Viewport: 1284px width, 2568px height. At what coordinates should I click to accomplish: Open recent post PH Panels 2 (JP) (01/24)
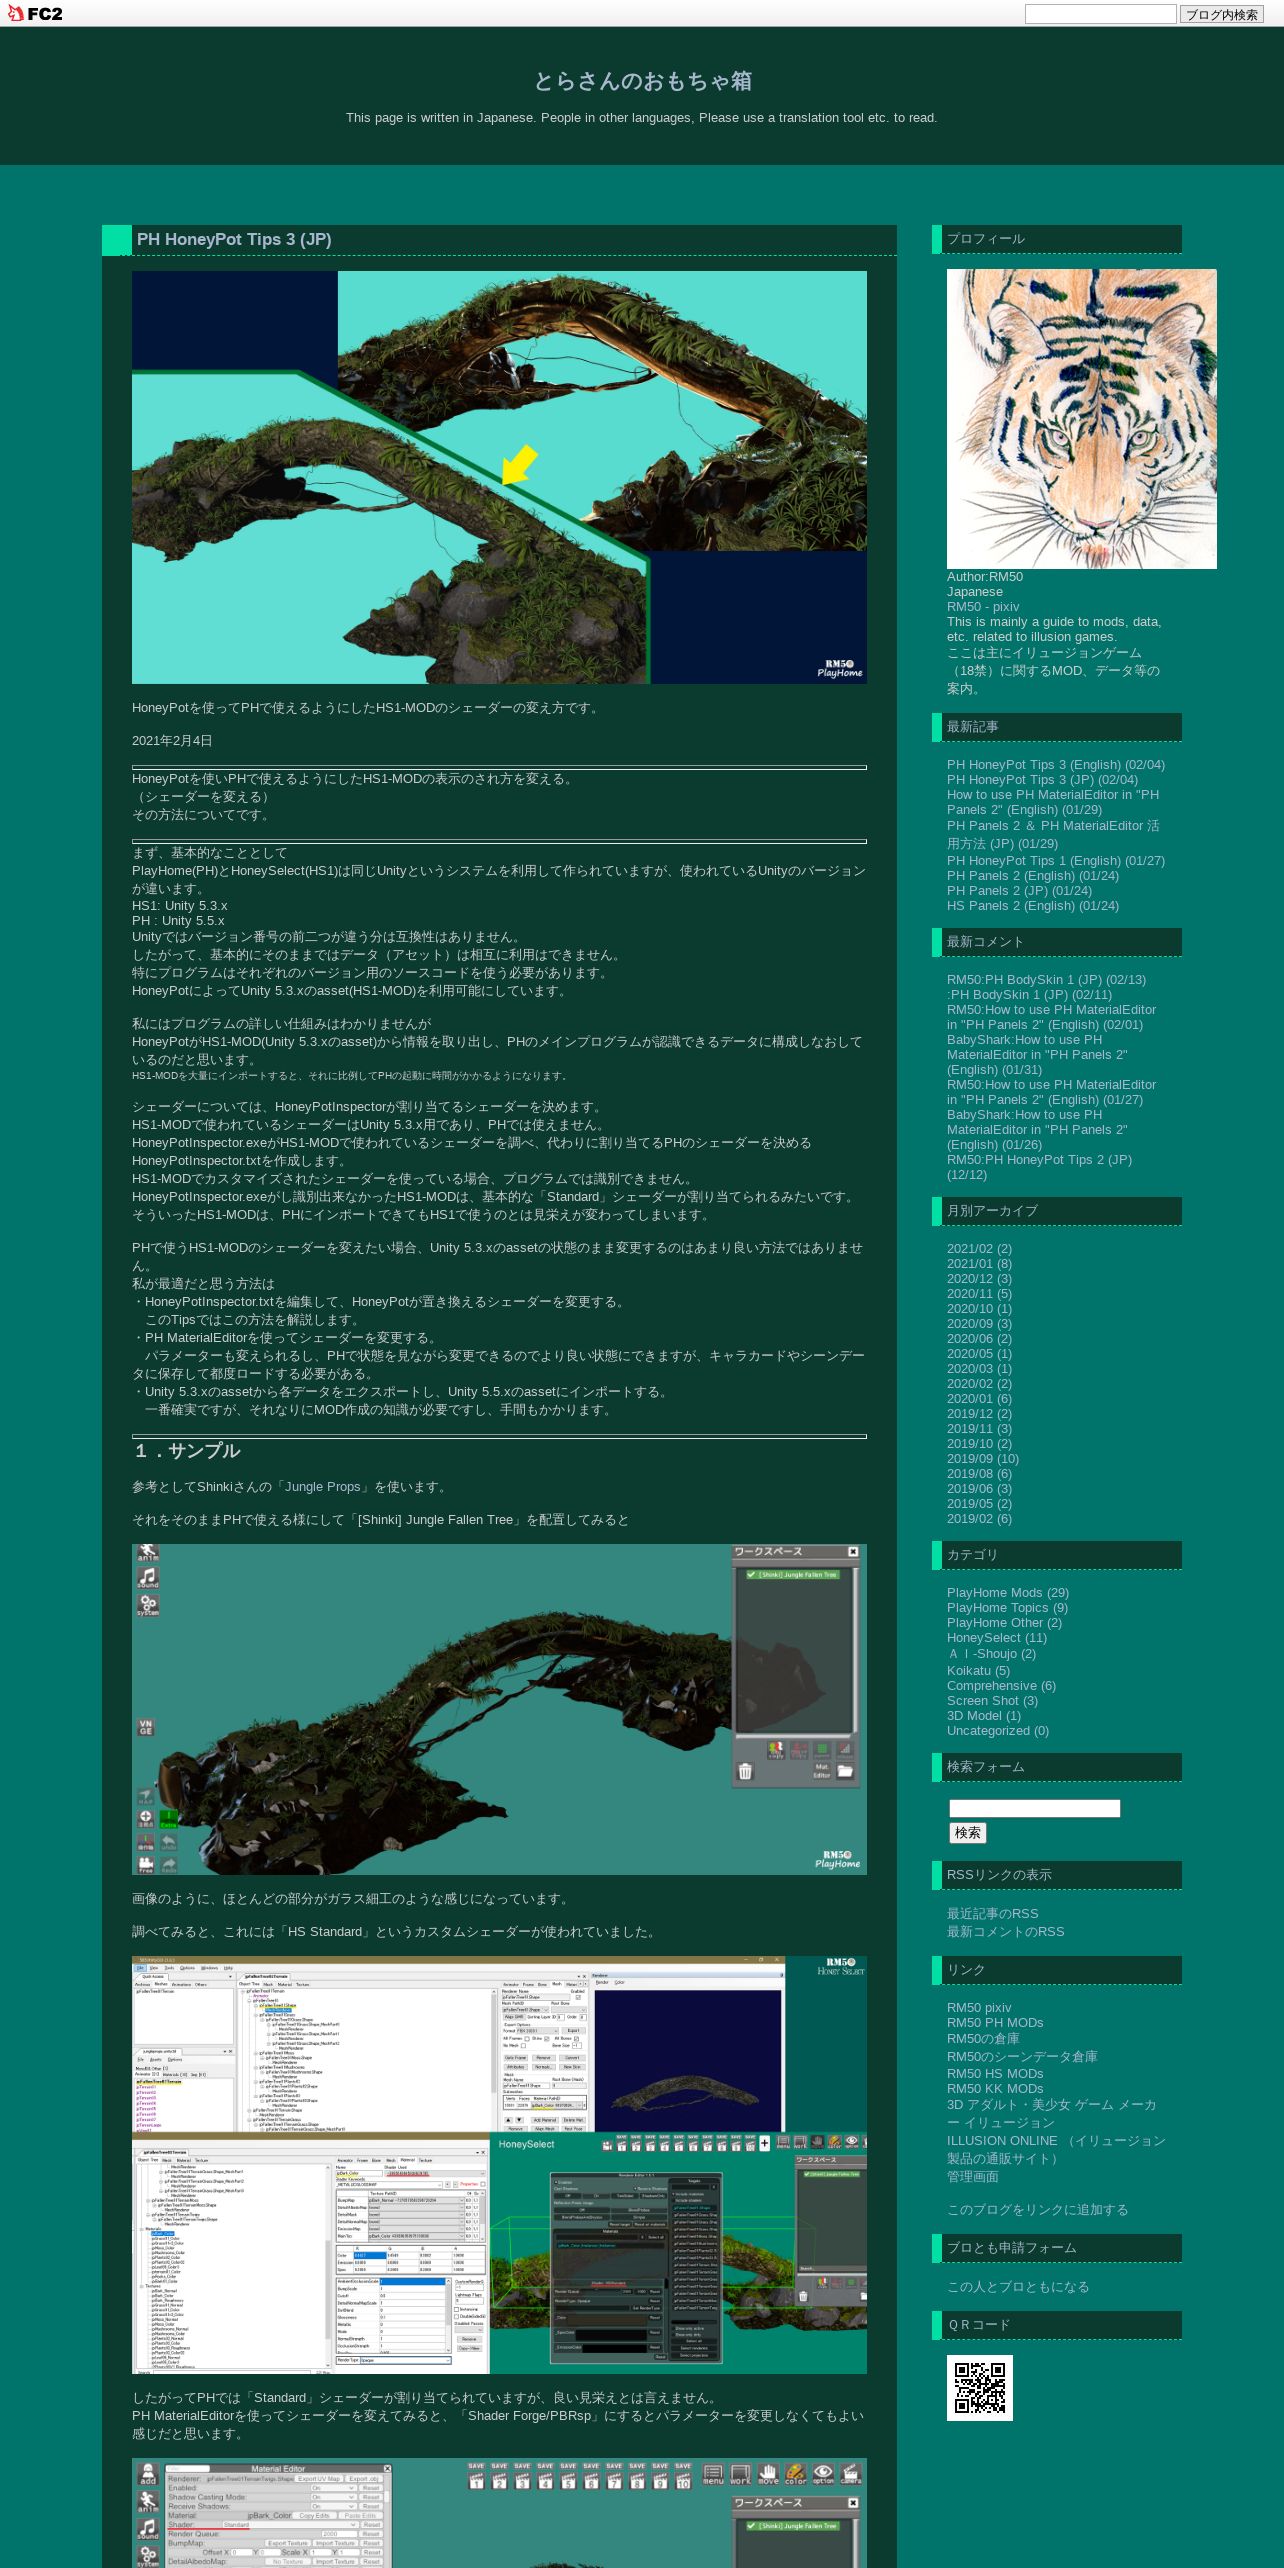(x=1019, y=890)
